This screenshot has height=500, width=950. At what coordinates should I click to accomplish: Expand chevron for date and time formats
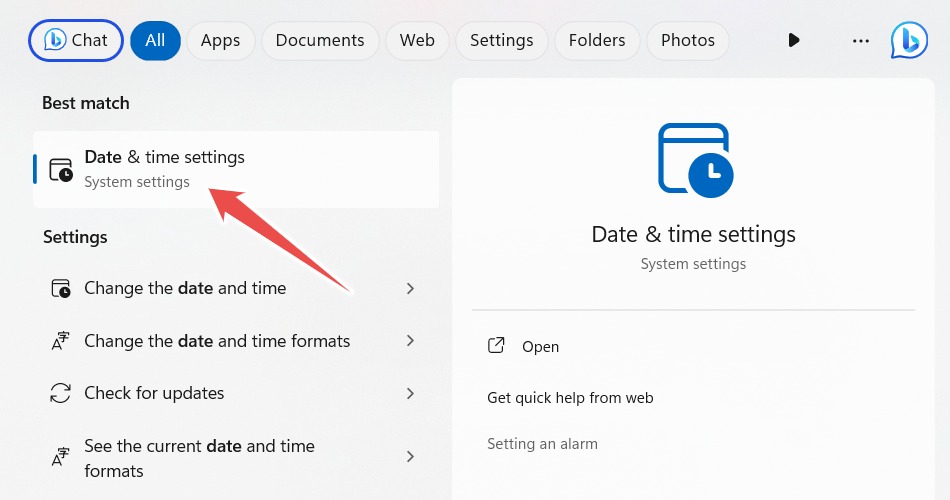point(410,341)
